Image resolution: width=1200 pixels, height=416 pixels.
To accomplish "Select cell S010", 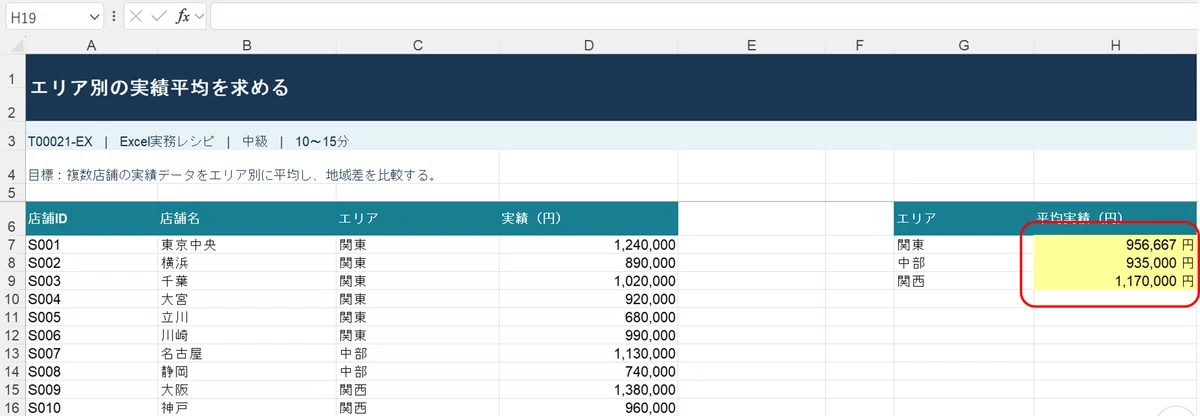I will click(x=91, y=408).
